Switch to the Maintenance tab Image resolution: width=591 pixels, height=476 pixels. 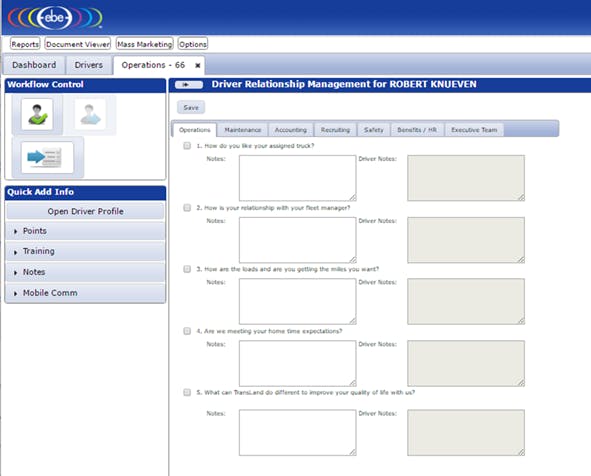243,130
